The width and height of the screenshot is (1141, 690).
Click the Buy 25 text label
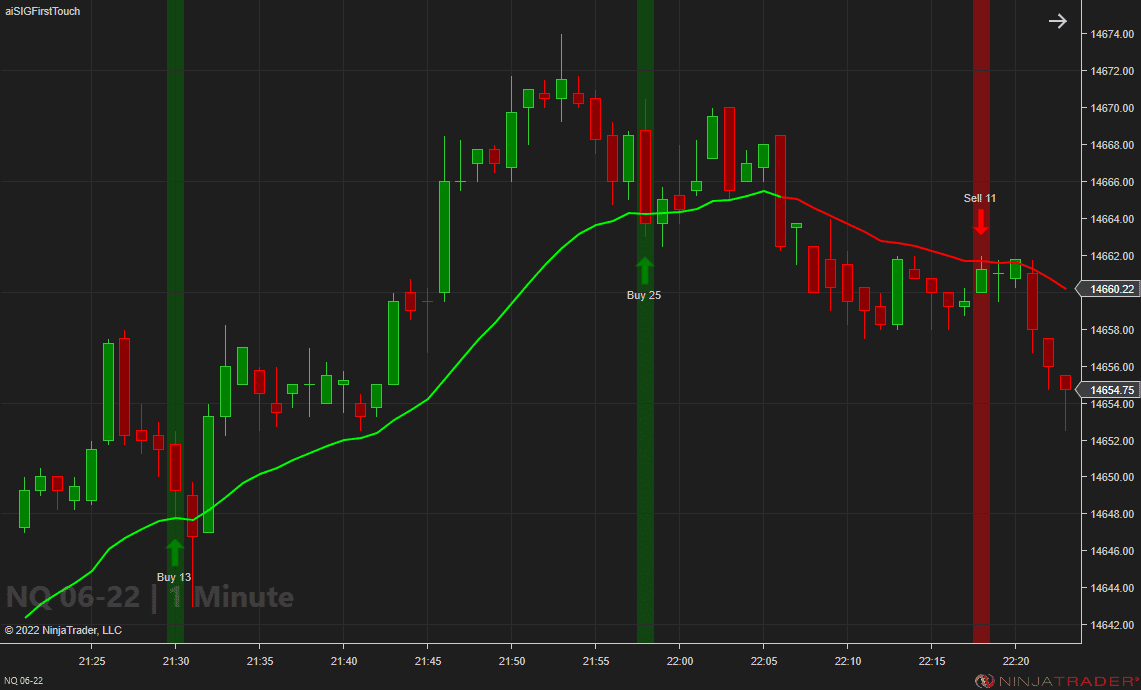click(x=643, y=295)
